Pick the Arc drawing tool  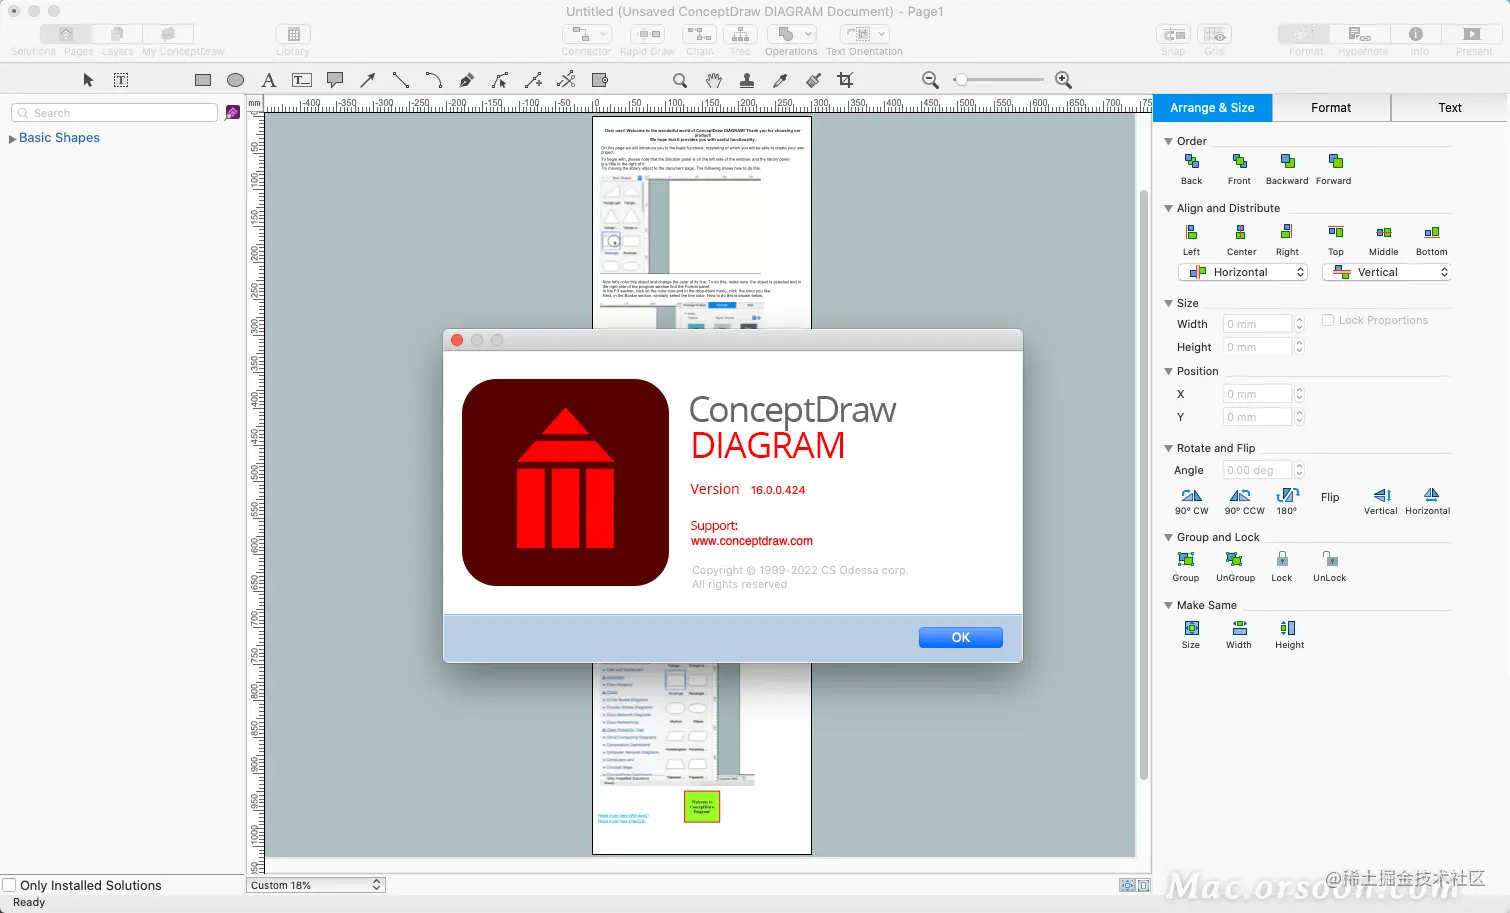click(434, 80)
